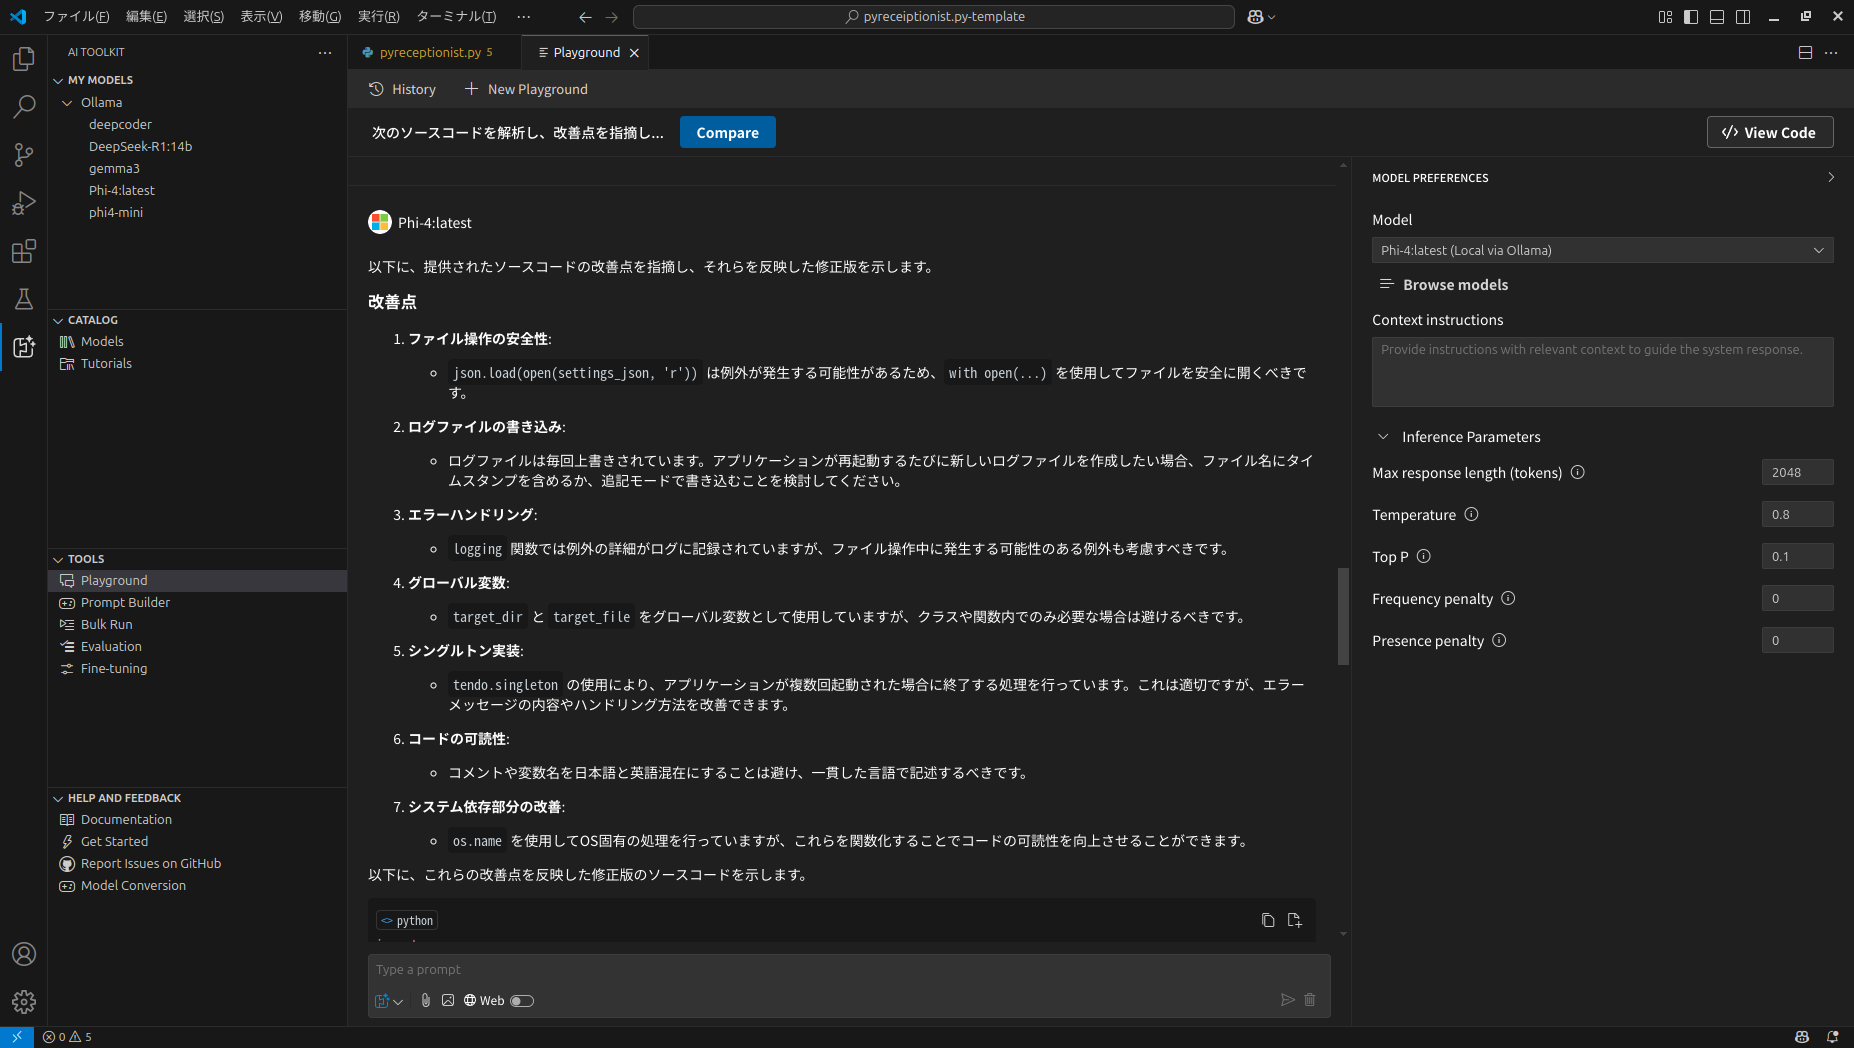Open the ファイル(F) menu
The image size is (1854, 1048).
tap(76, 17)
